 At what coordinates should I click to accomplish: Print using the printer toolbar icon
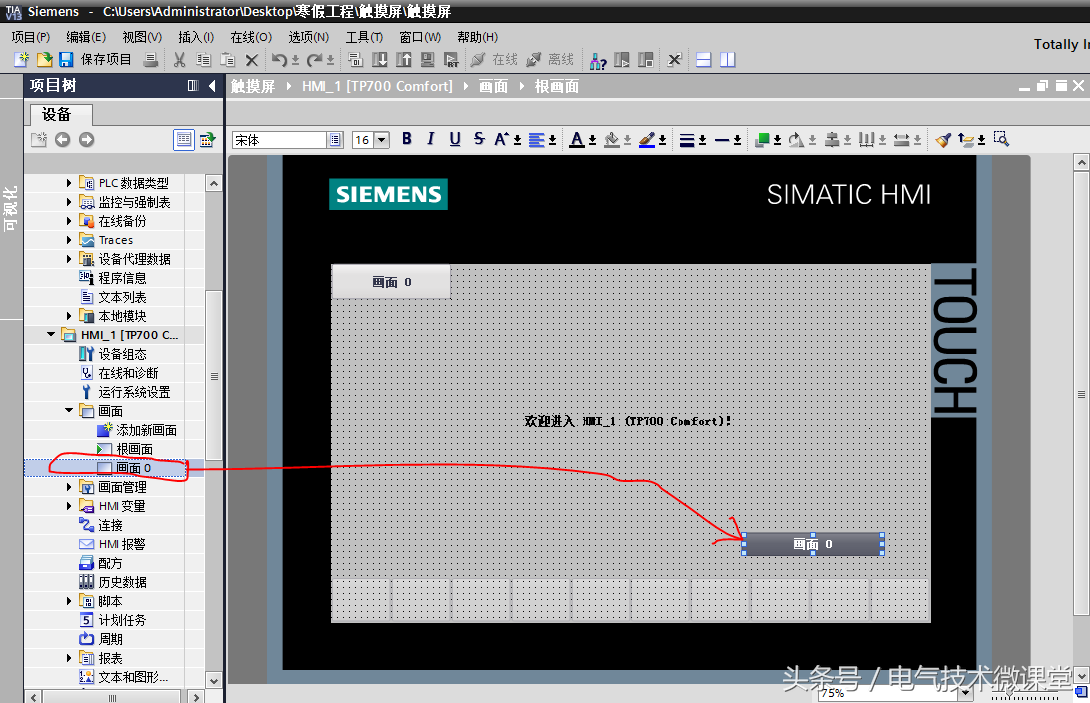[150, 60]
